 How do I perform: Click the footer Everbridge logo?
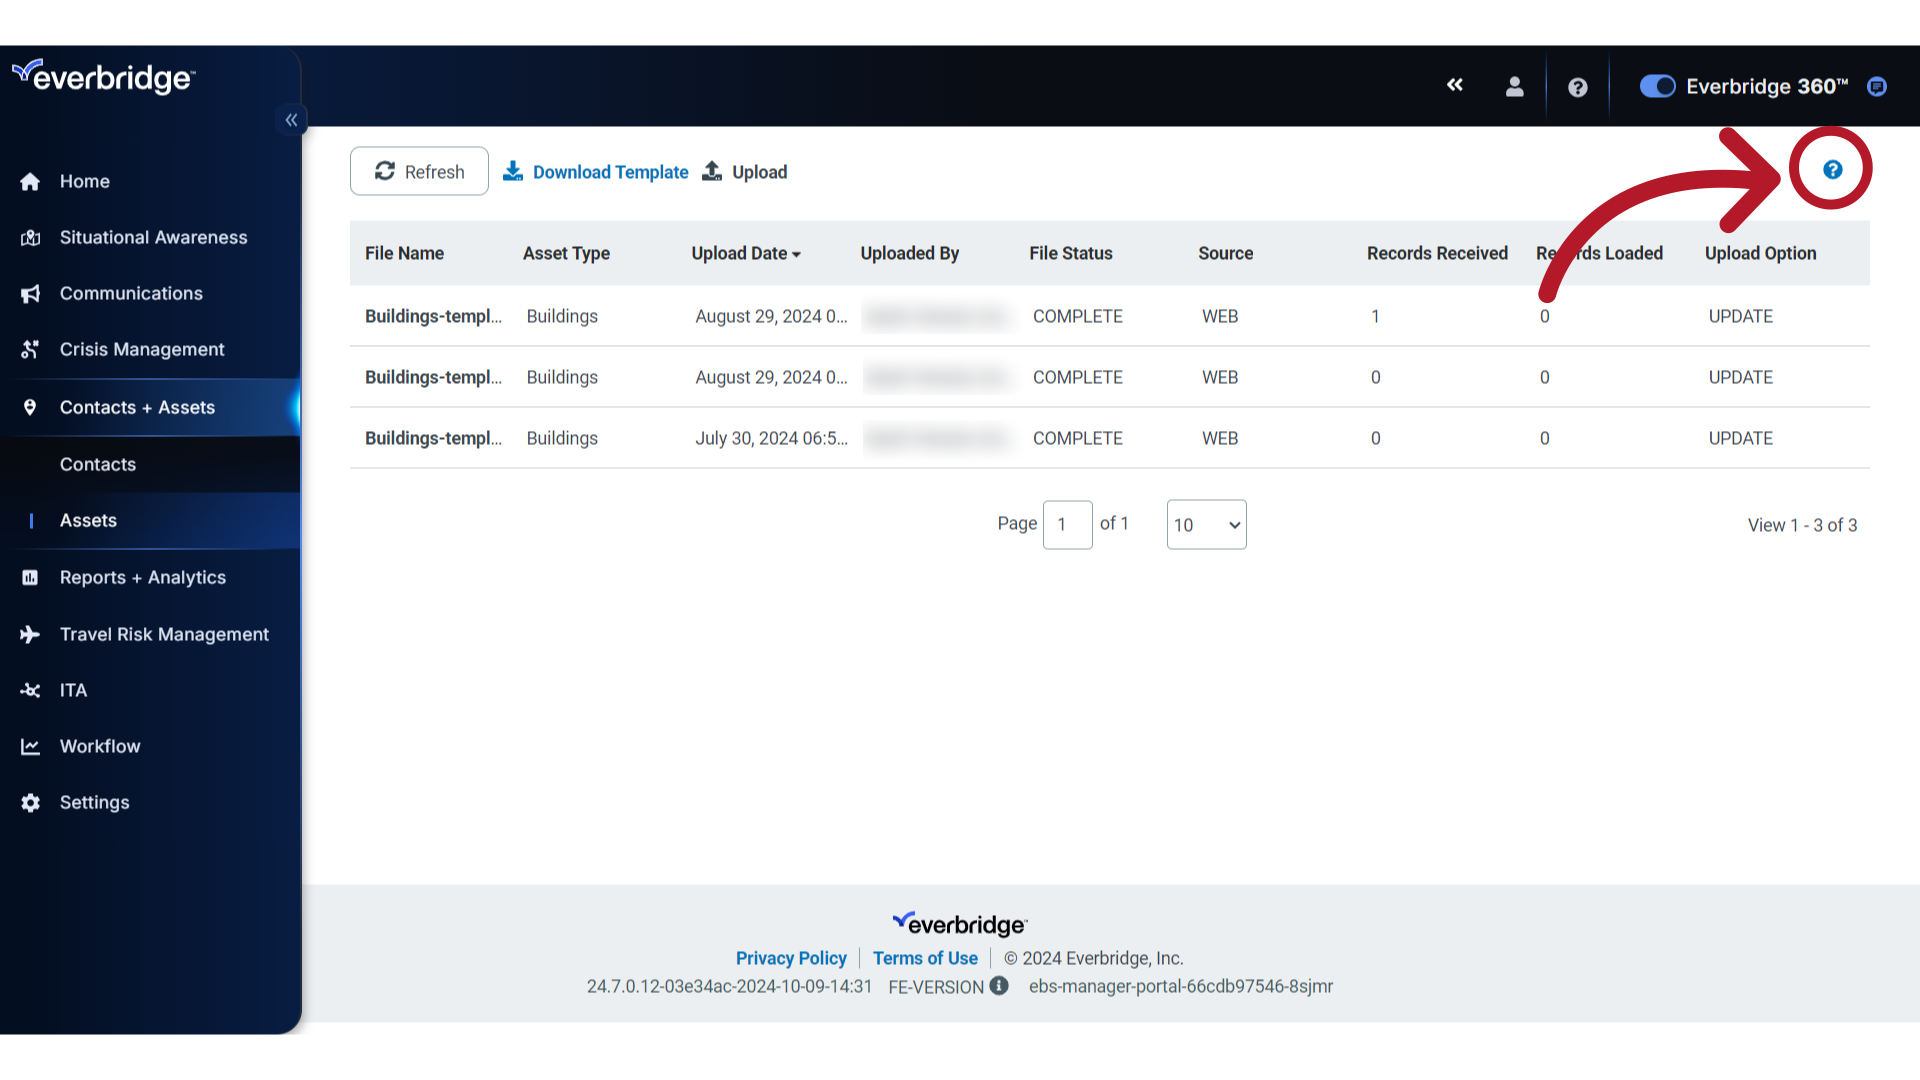(960, 924)
